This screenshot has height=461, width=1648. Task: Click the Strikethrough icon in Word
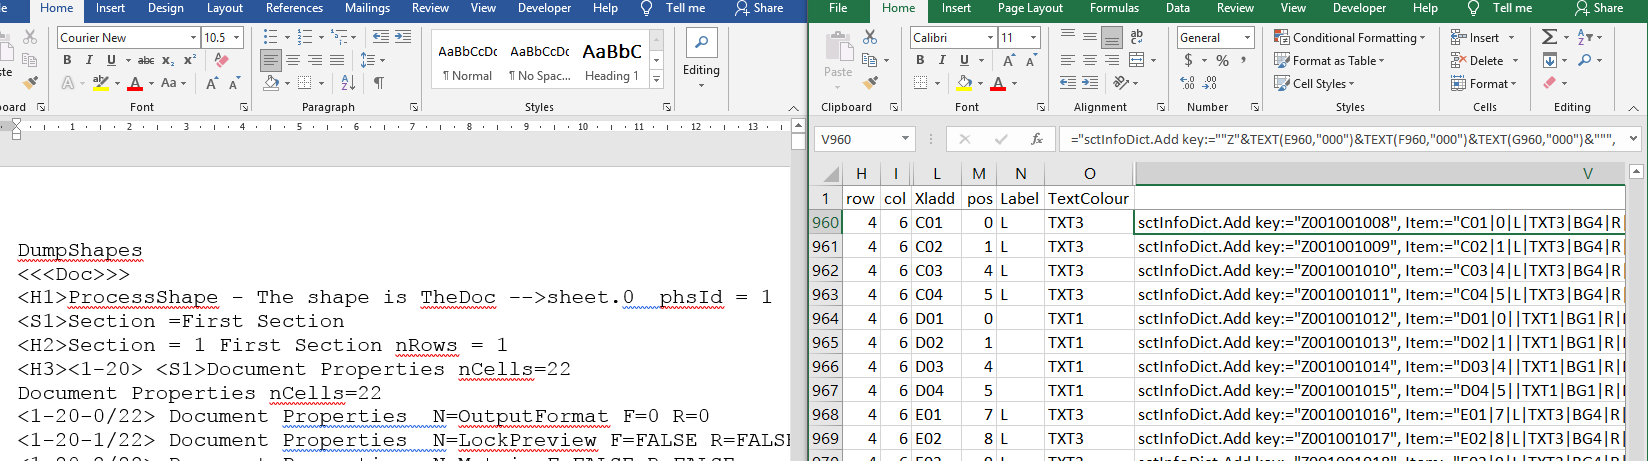[146, 60]
